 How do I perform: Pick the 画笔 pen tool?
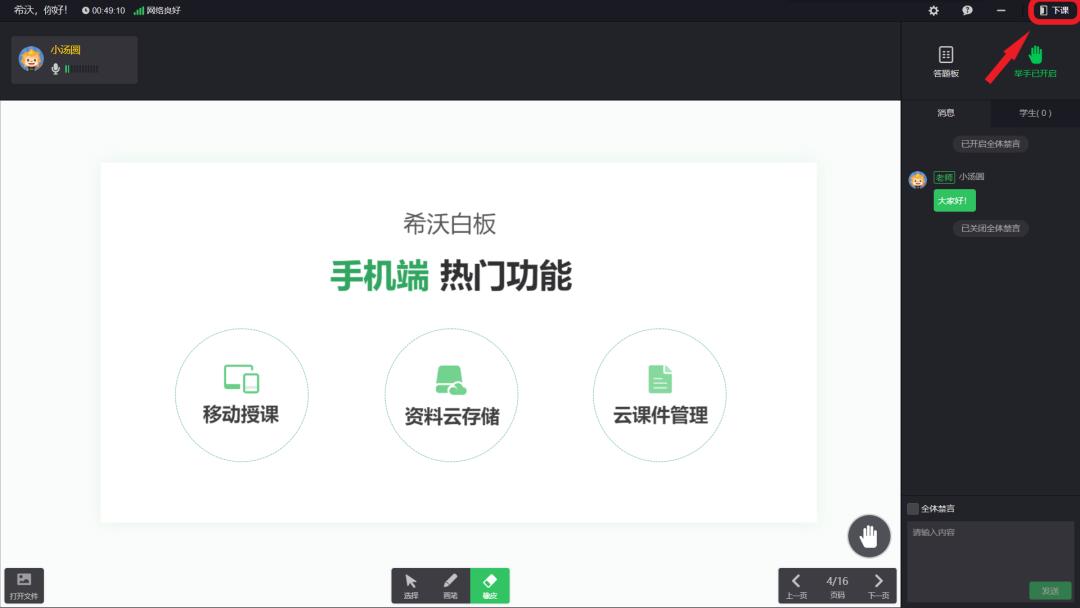(450, 586)
